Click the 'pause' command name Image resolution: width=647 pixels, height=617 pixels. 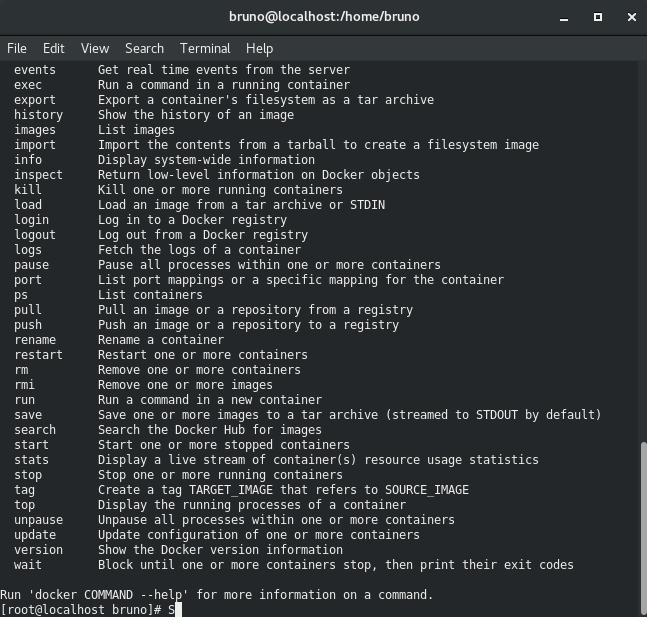coord(31,265)
